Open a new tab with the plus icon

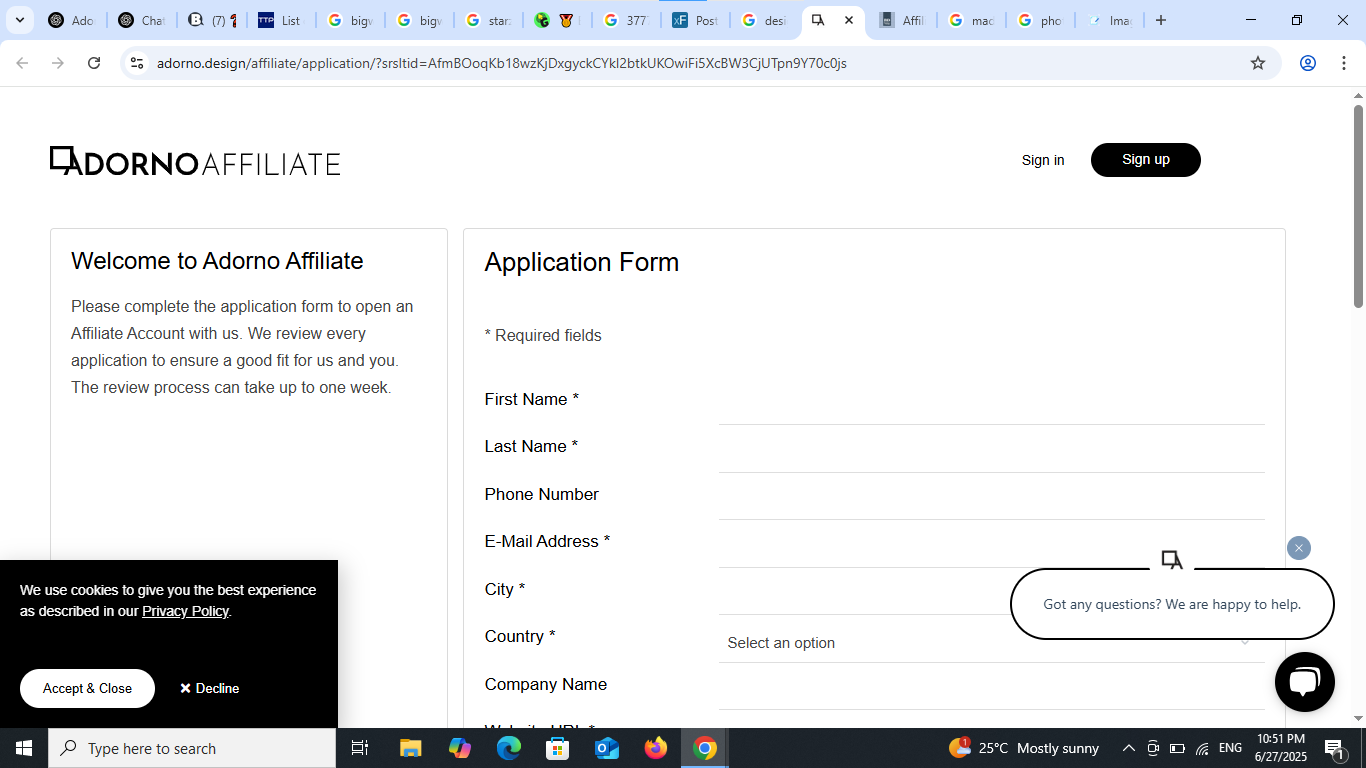(1161, 20)
